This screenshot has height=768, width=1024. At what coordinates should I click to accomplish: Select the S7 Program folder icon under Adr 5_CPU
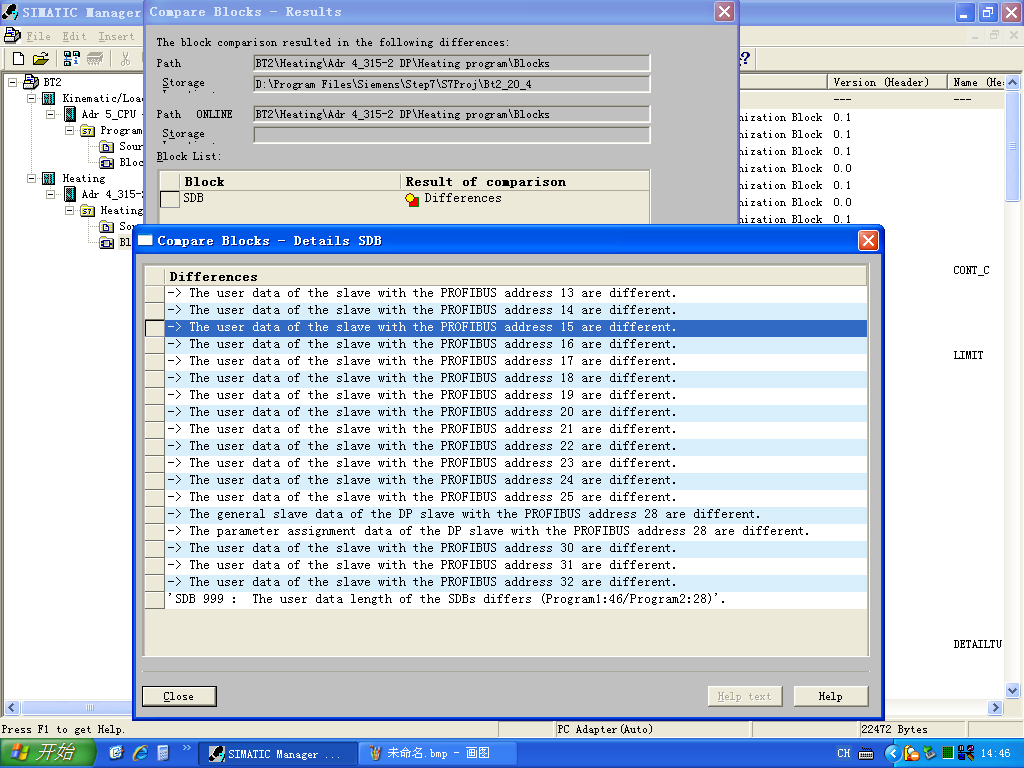[87, 131]
